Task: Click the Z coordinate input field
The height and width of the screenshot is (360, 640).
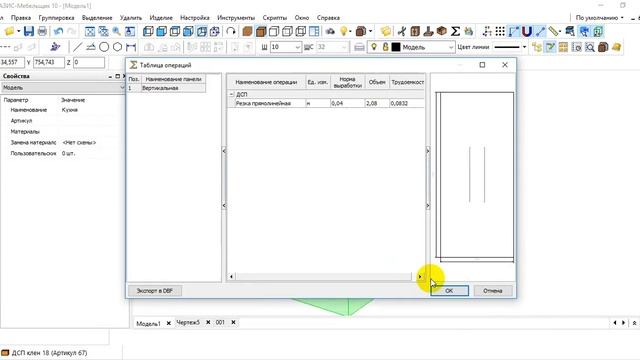Action: pos(89,62)
